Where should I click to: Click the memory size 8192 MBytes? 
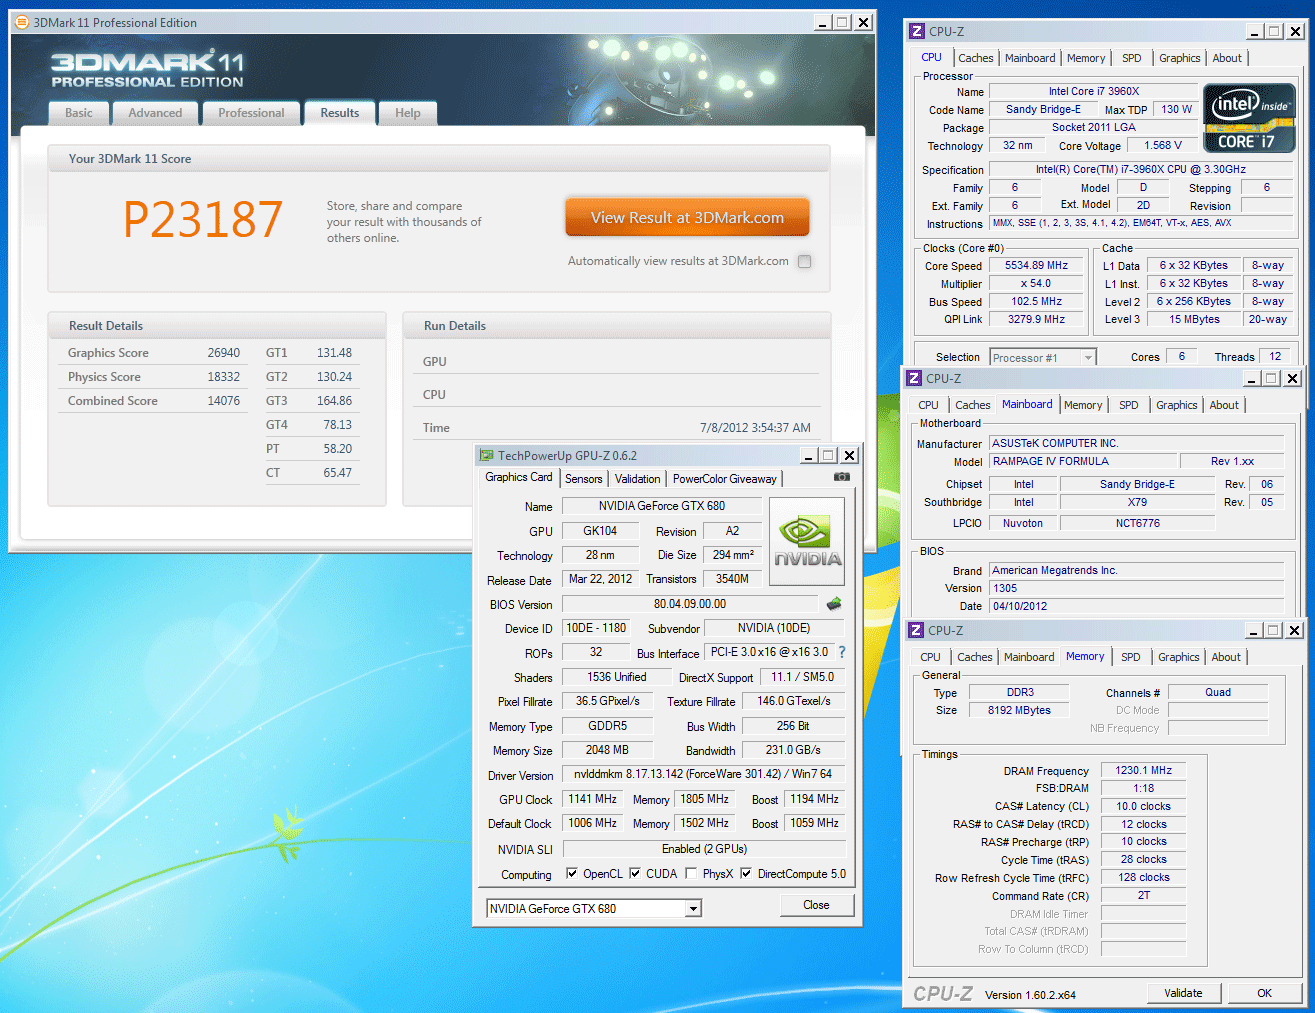[1020, 711]
